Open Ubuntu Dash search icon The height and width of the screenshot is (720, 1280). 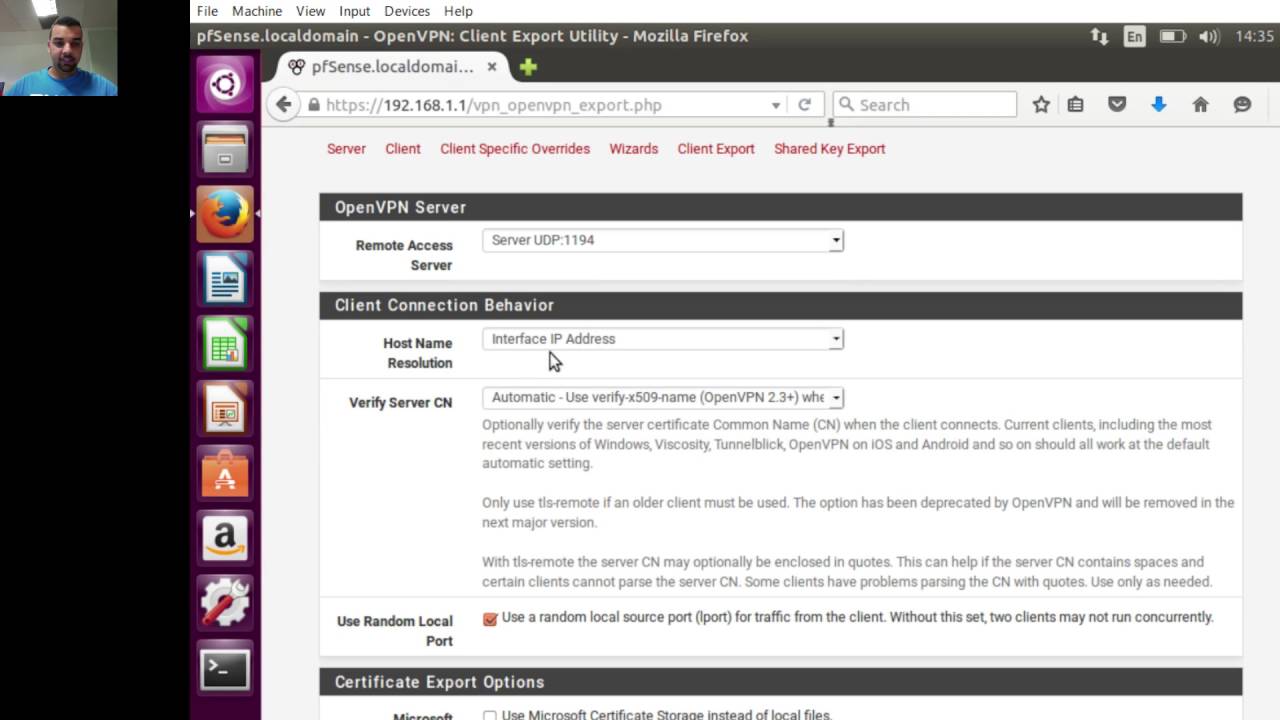(225, 84)
